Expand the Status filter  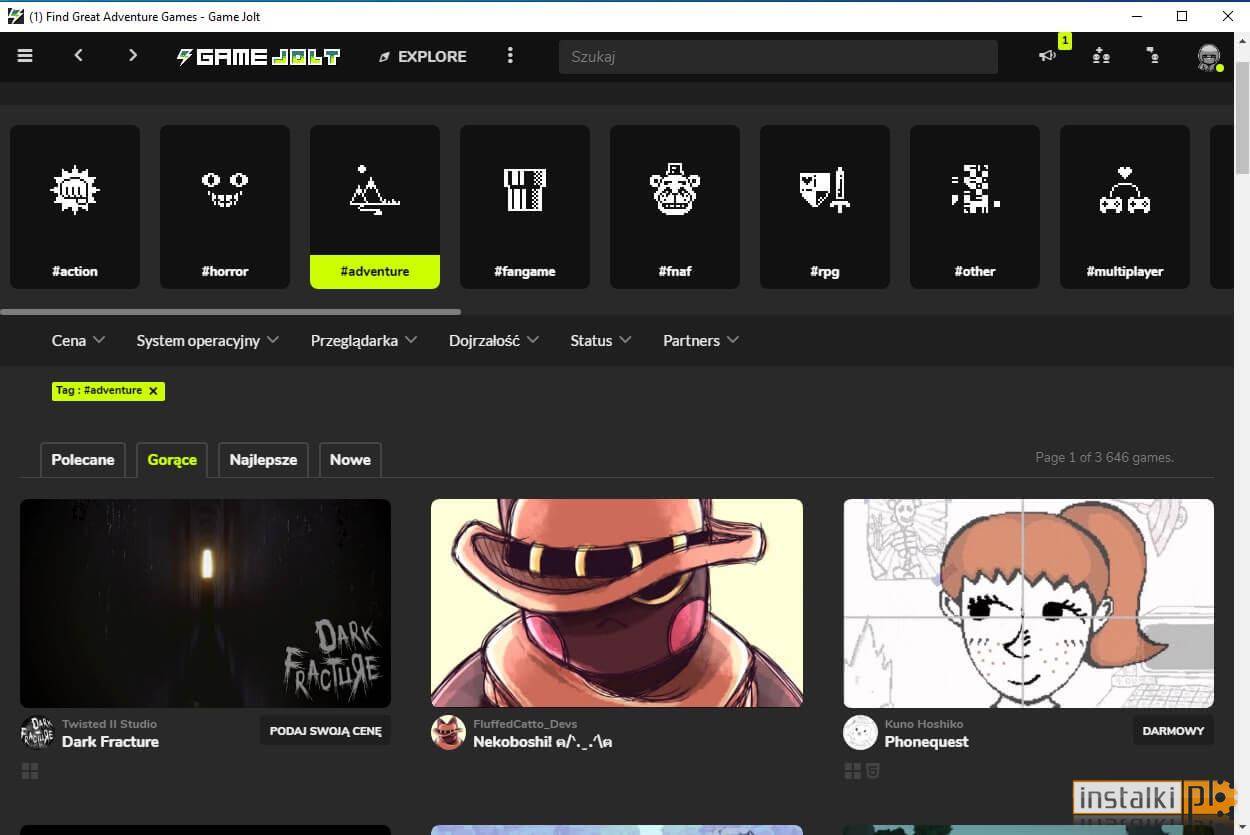point(601,340)
